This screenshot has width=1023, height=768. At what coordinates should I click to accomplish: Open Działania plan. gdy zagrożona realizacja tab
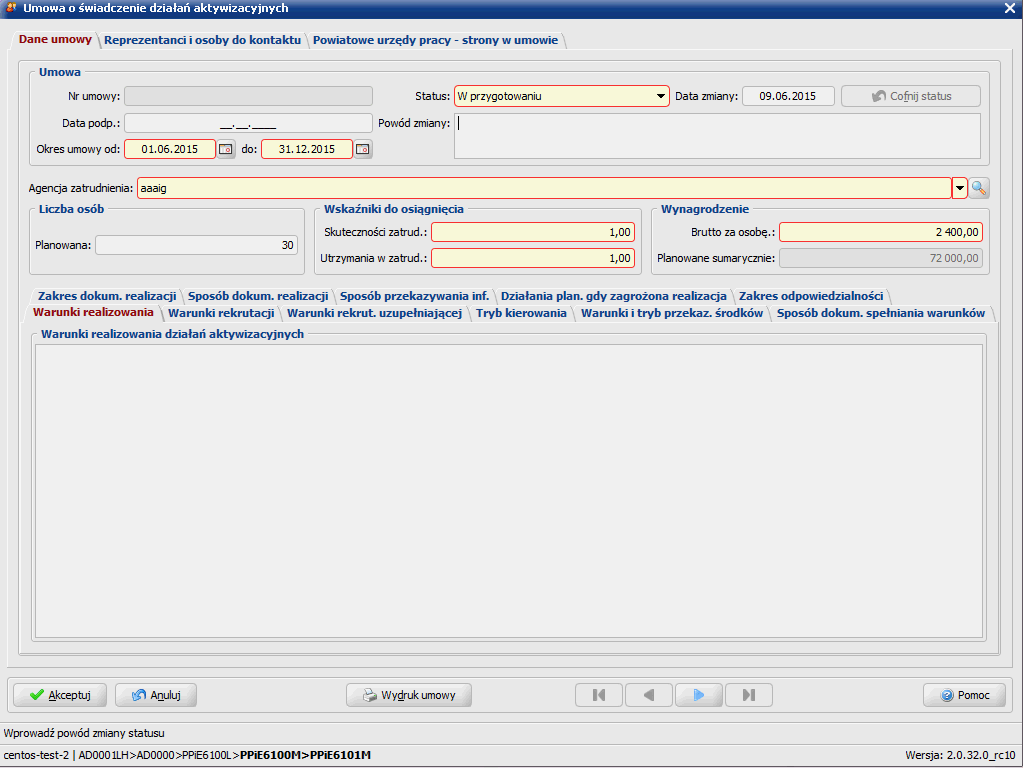[x=613, y=296]
